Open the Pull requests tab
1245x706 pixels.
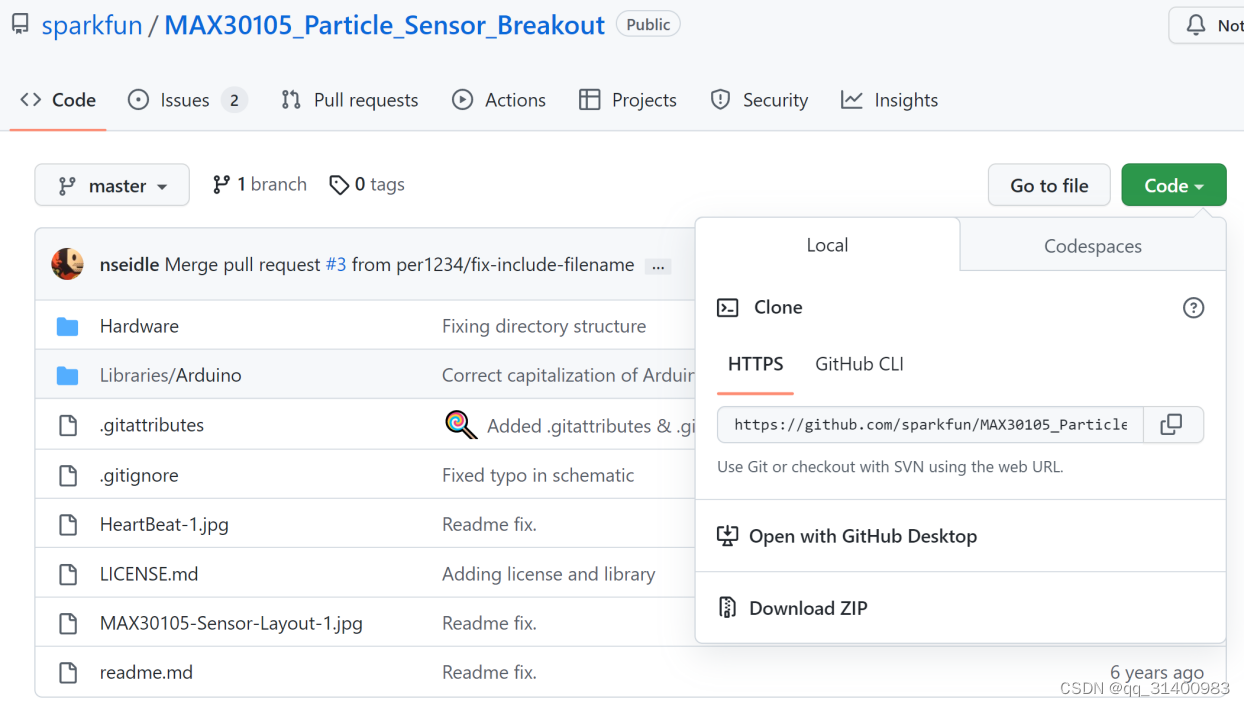350,100
